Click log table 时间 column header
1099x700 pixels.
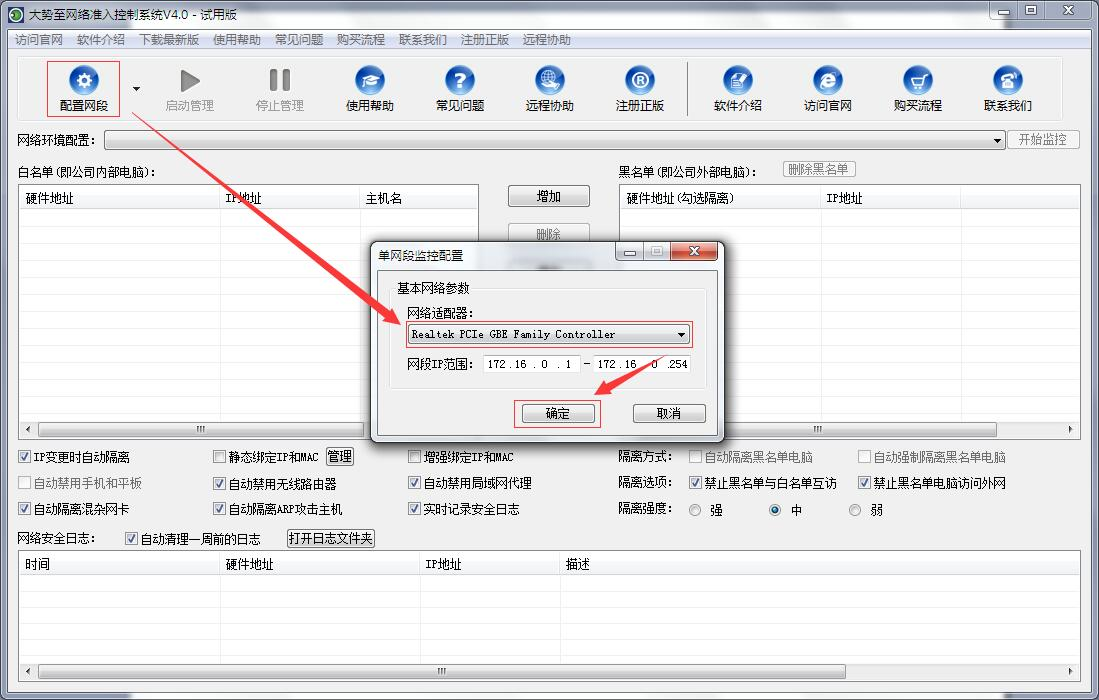point(119,564)
